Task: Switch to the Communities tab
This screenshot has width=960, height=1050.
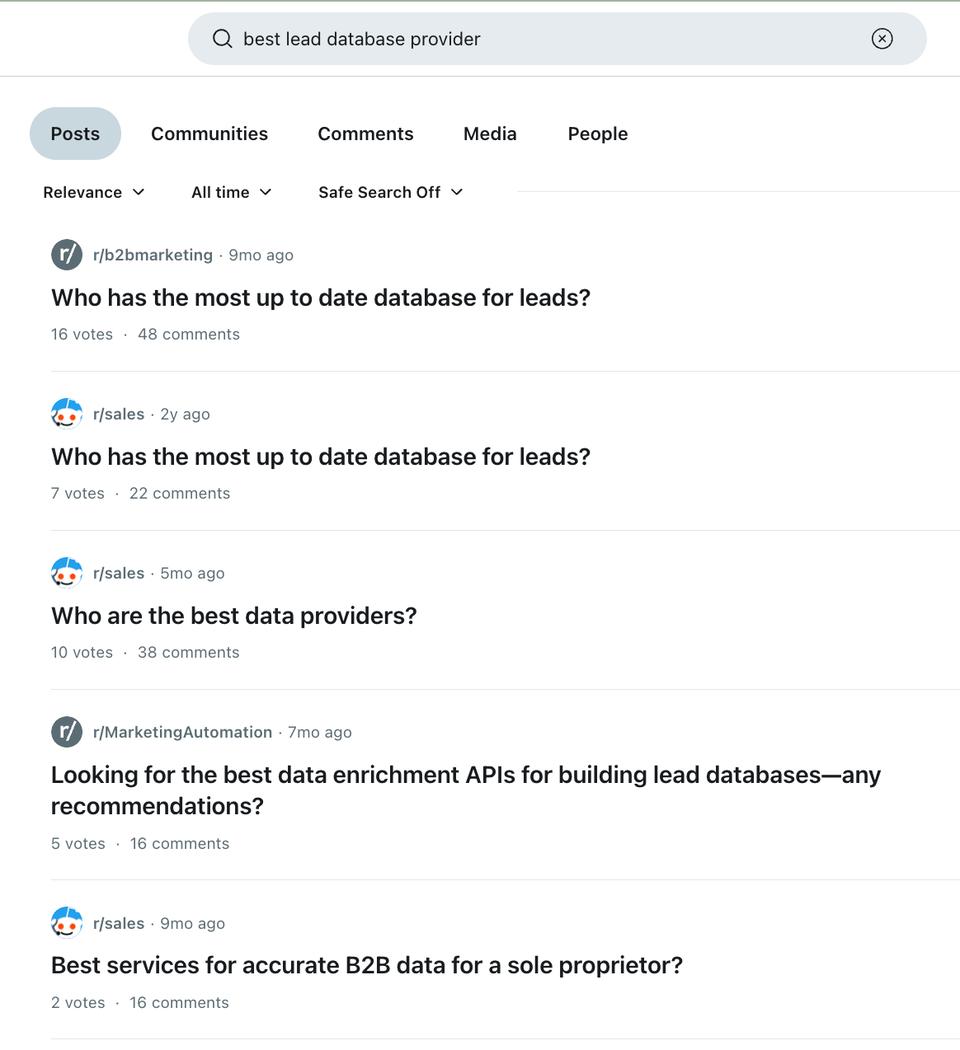Action: 210,134
